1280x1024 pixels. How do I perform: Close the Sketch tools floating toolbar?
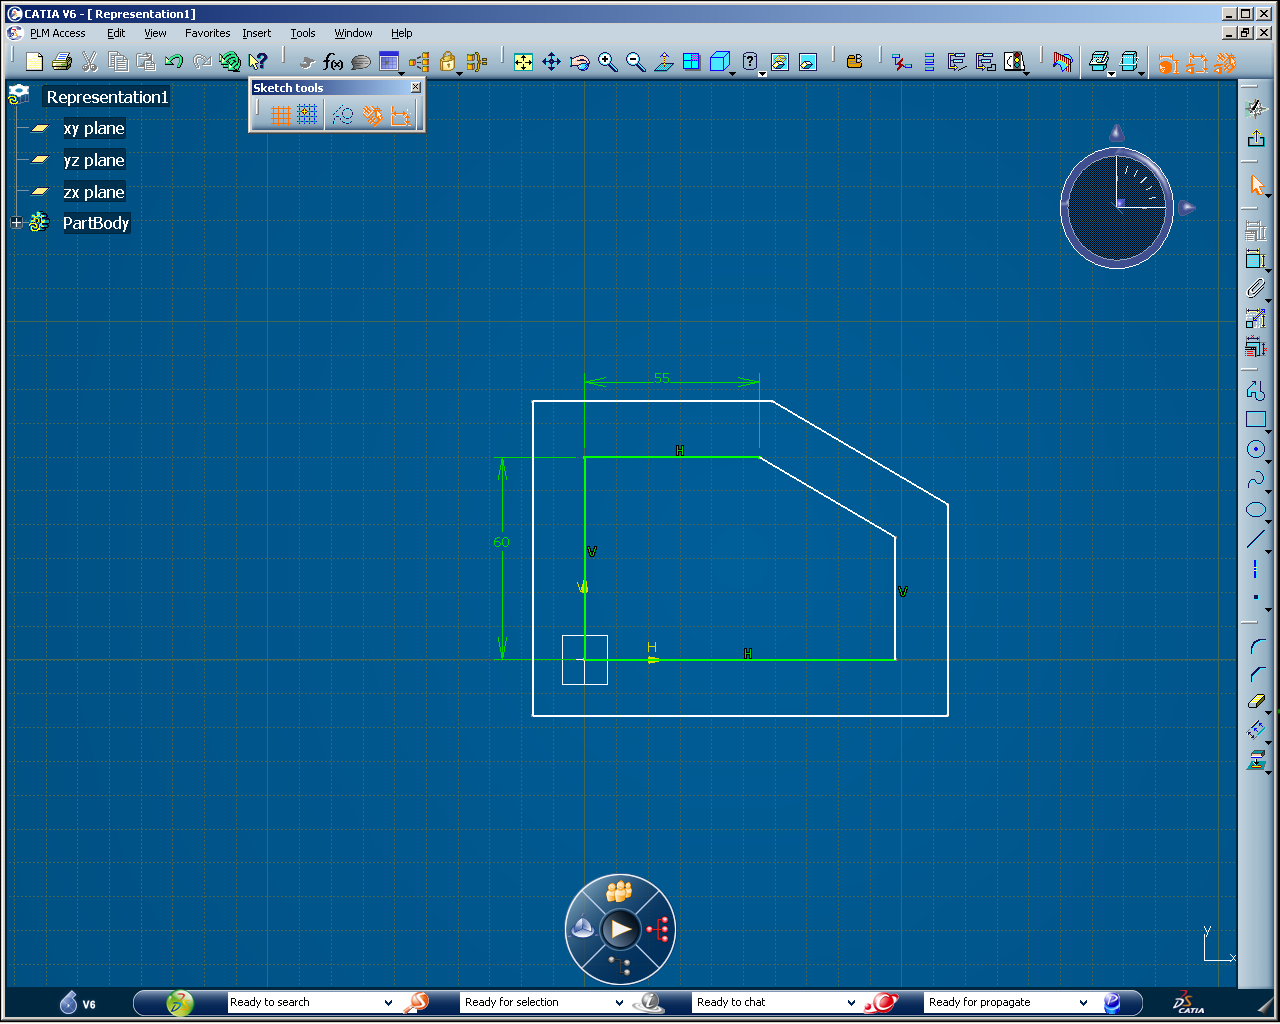click(x=416, y=88)
